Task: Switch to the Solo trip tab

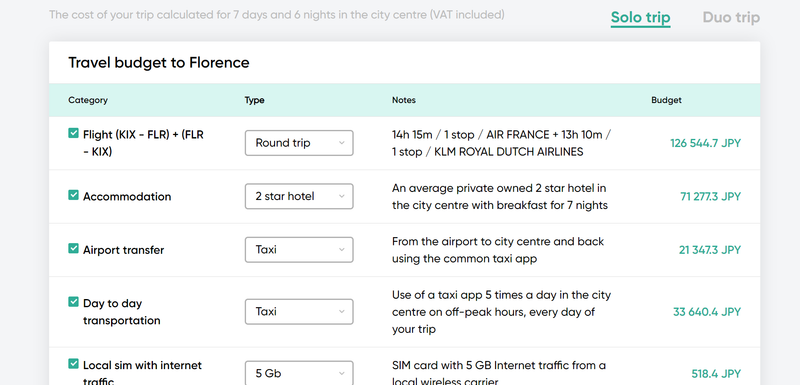Action: (x=640, y=17)
